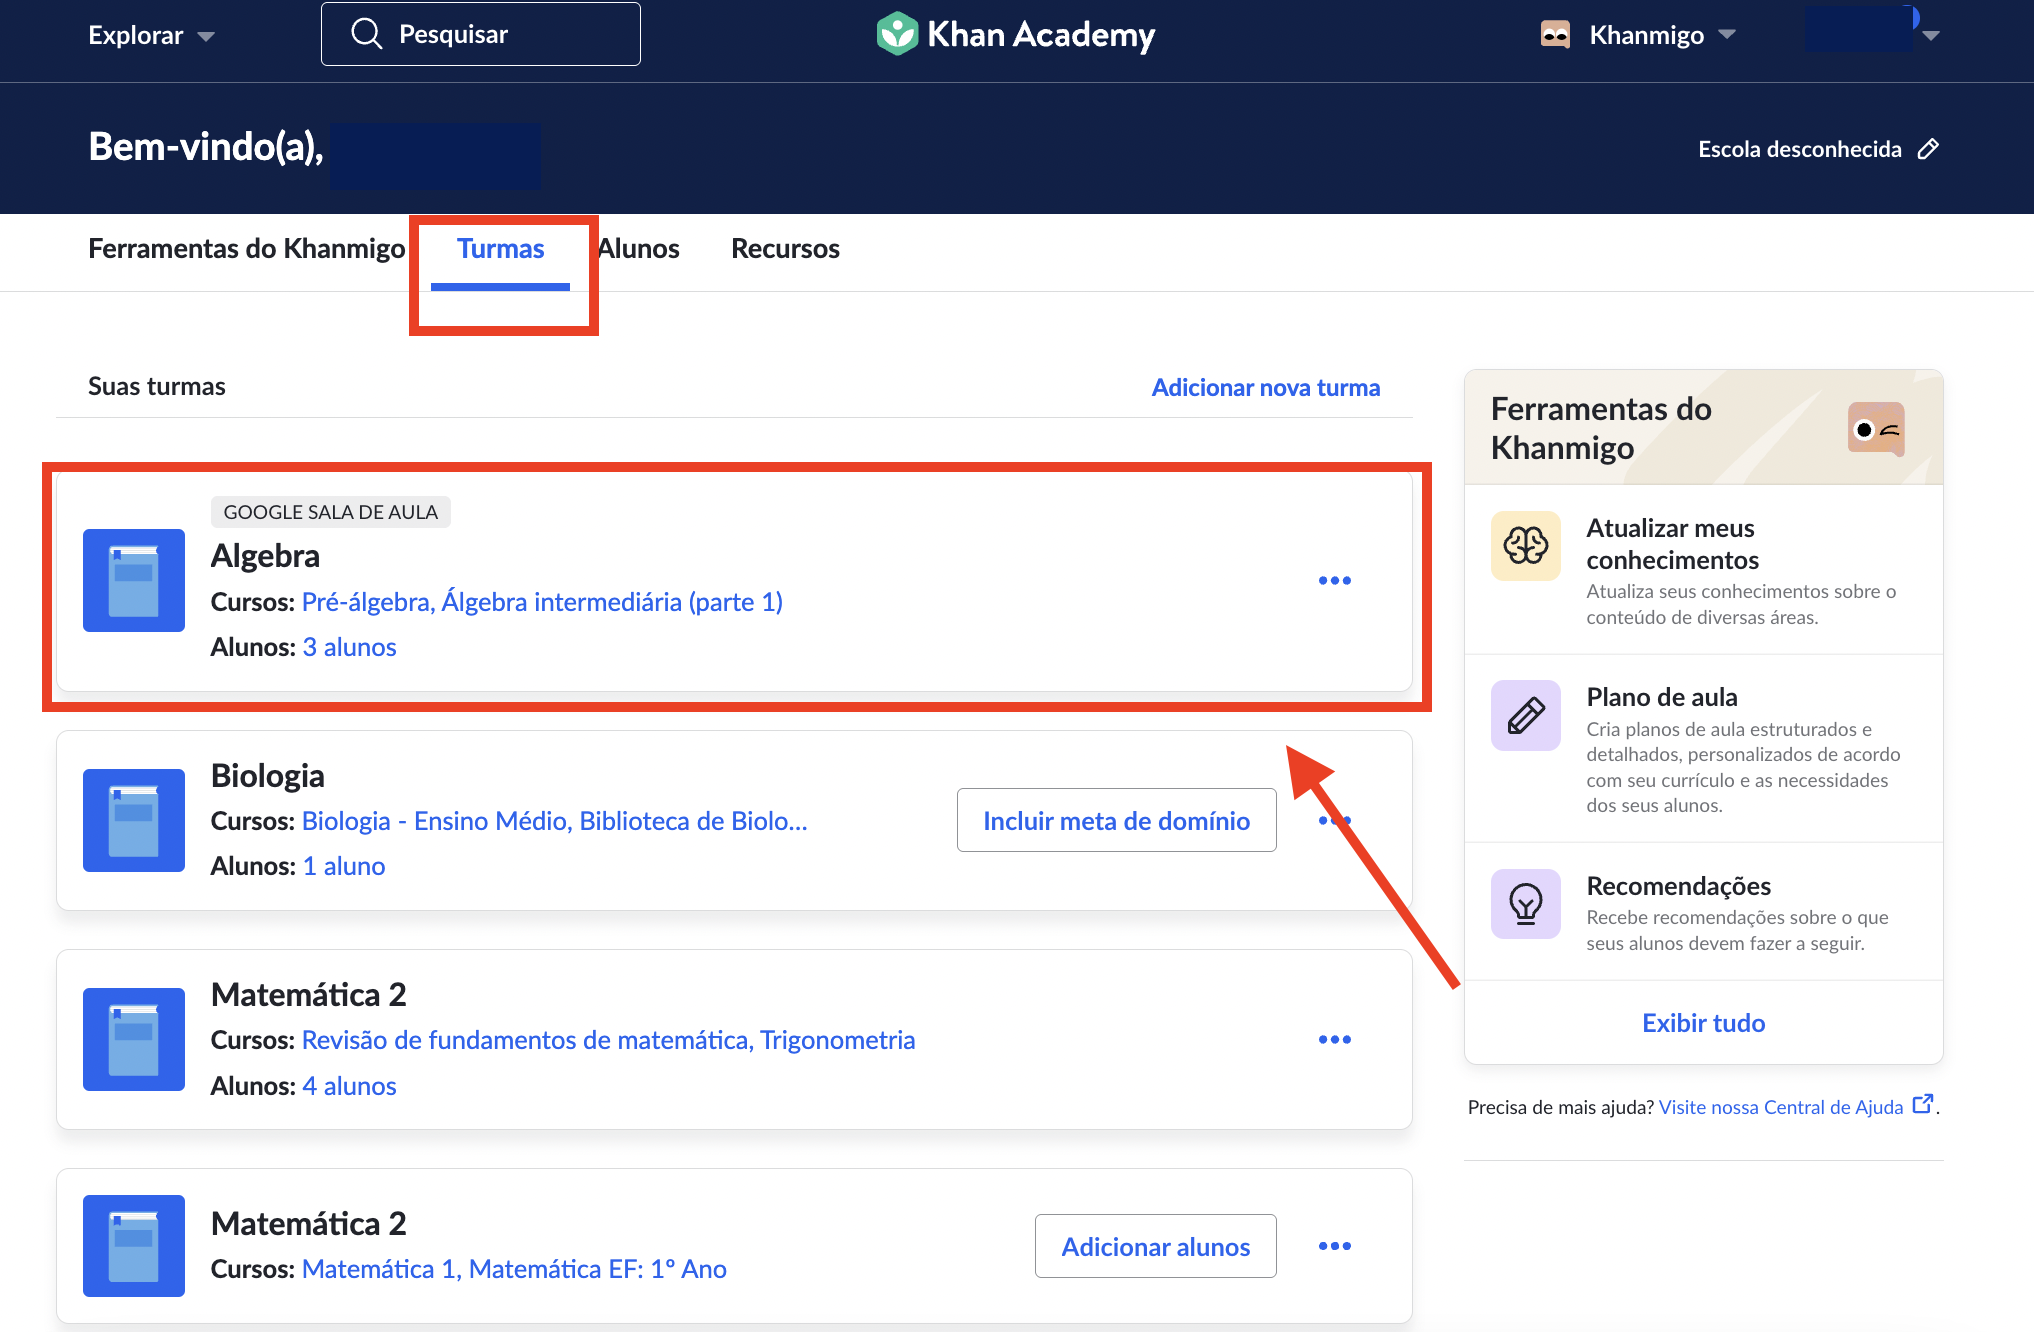Click the Khanmigo mascot in tools panel
Screen dimensions: 2034x1332
pos(1876,428)
